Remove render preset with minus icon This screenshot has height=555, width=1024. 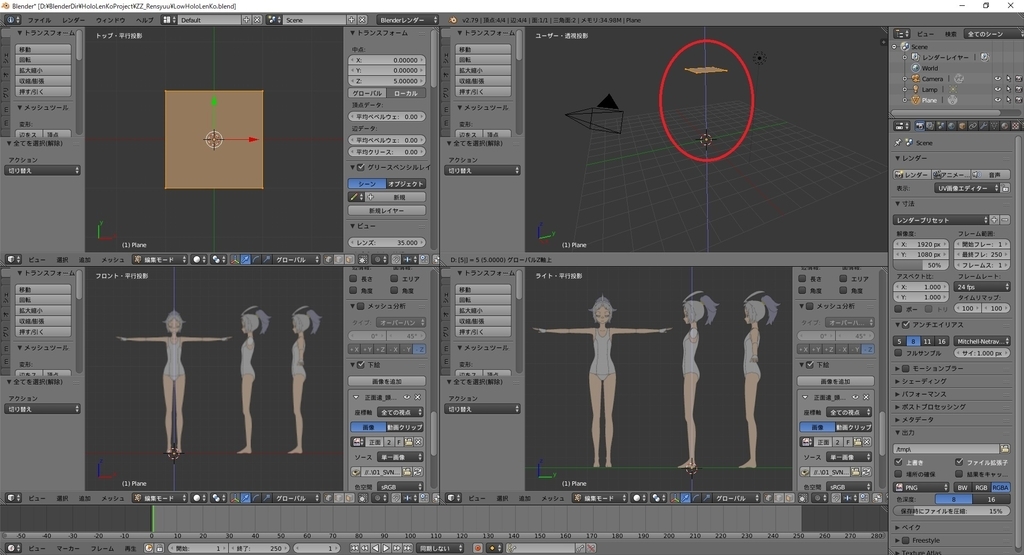tap(1004, 220)
